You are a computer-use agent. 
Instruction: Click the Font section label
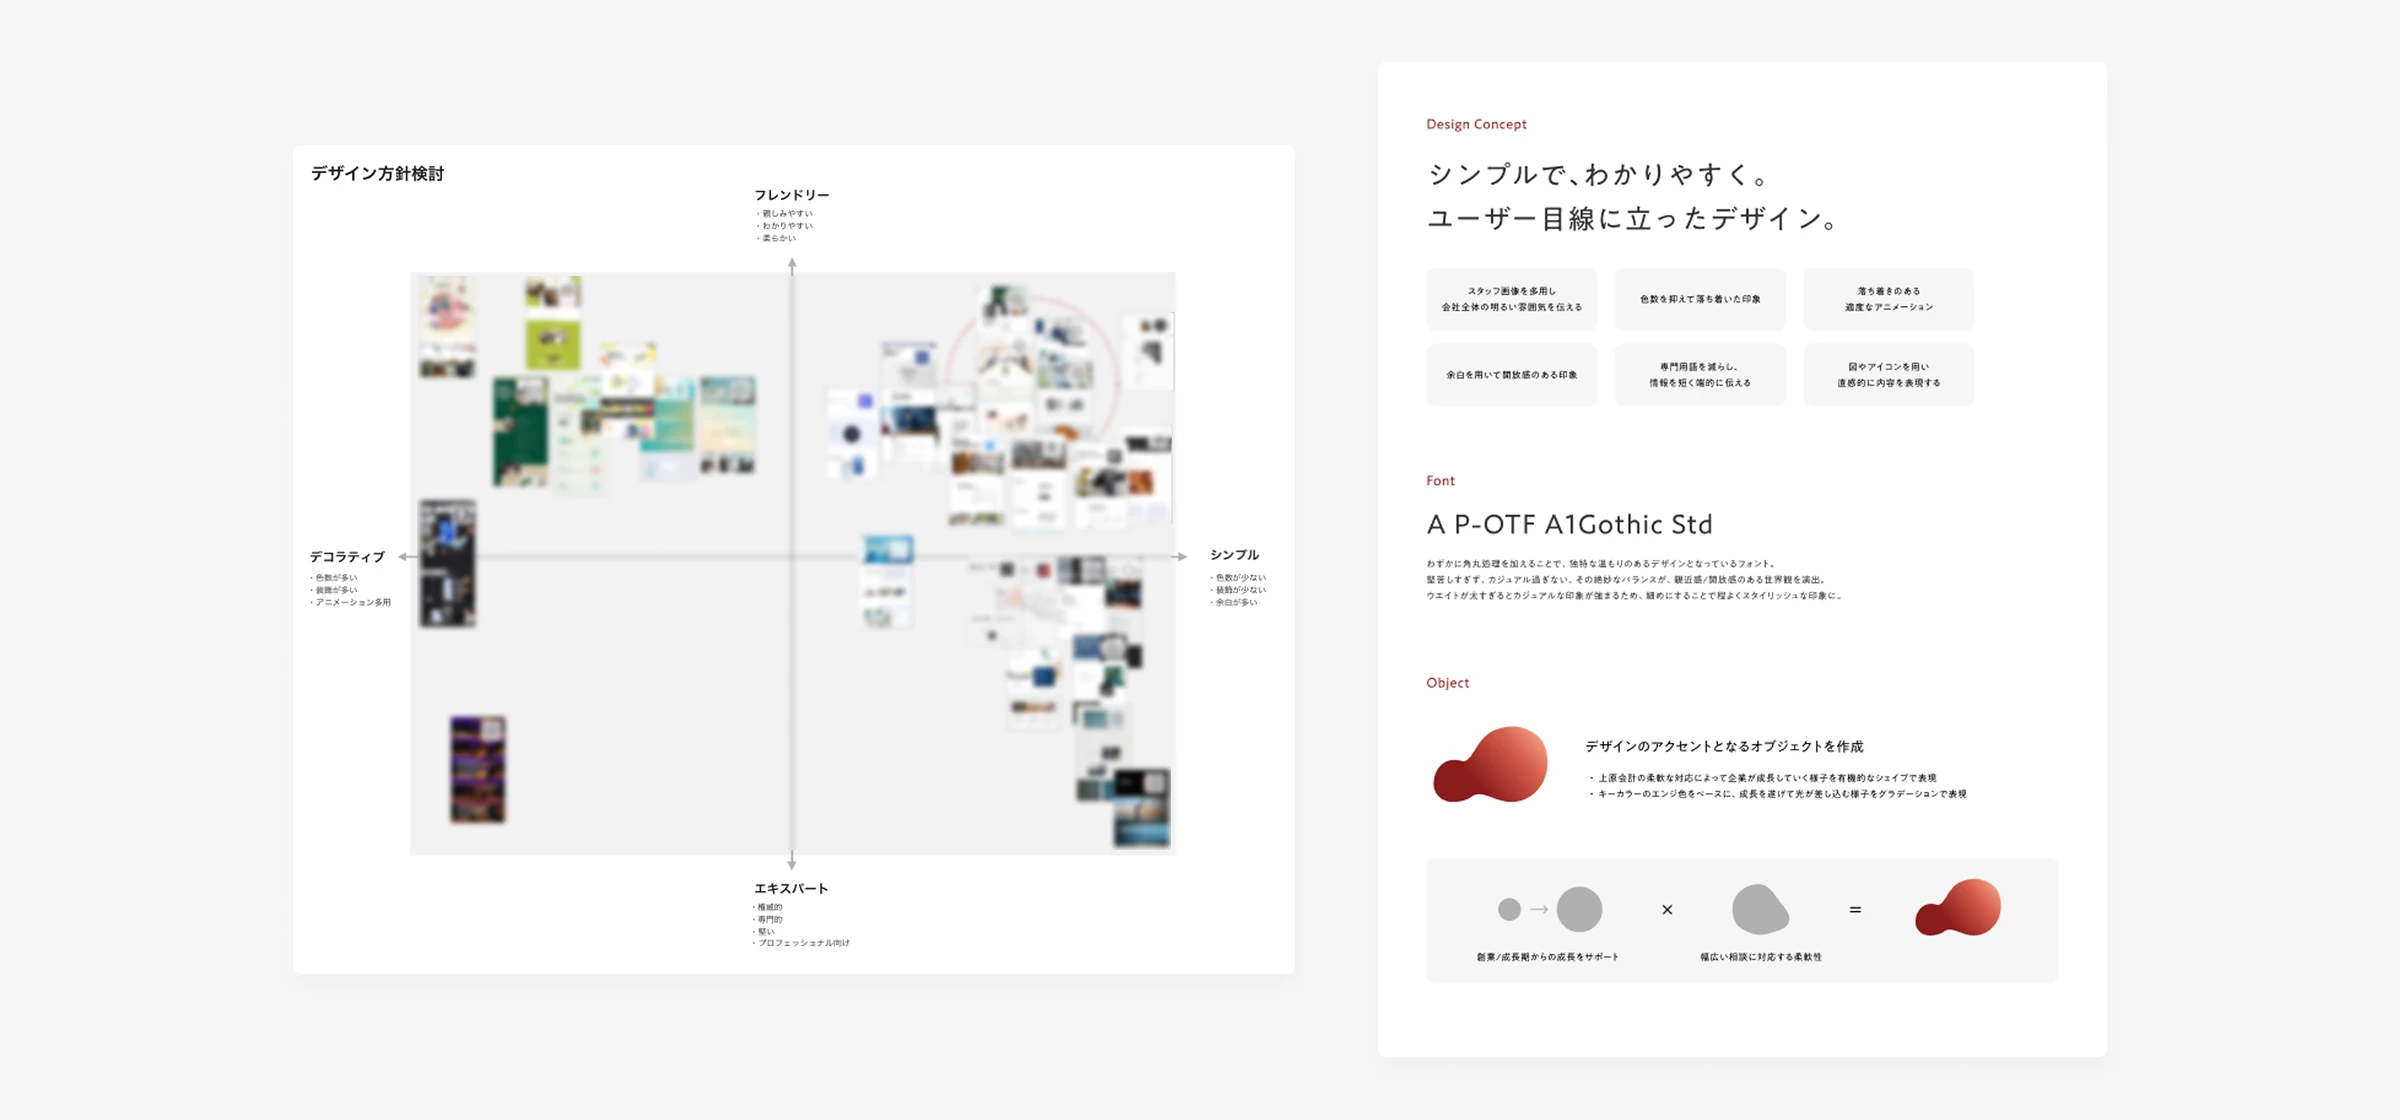point(1440,481)
